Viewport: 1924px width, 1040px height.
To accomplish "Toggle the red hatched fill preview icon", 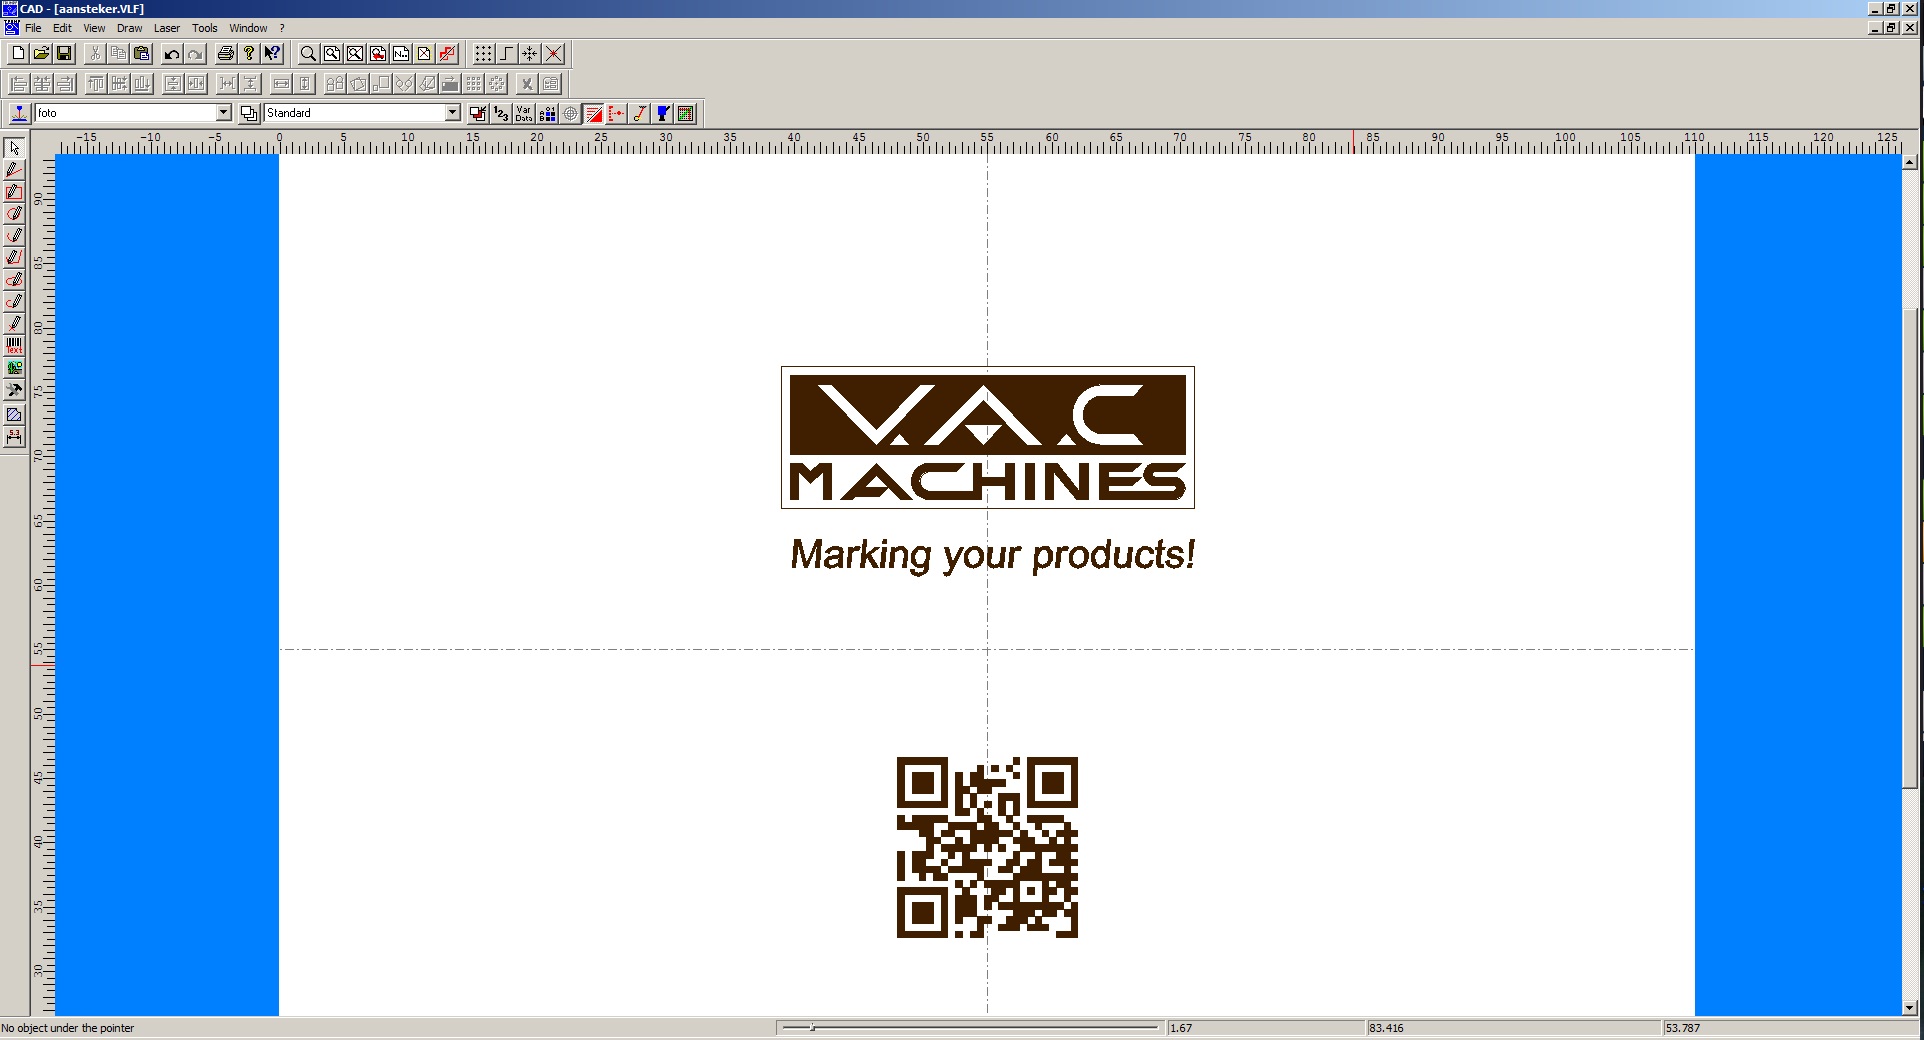I will pyautogui.click(x=593, y=113).
